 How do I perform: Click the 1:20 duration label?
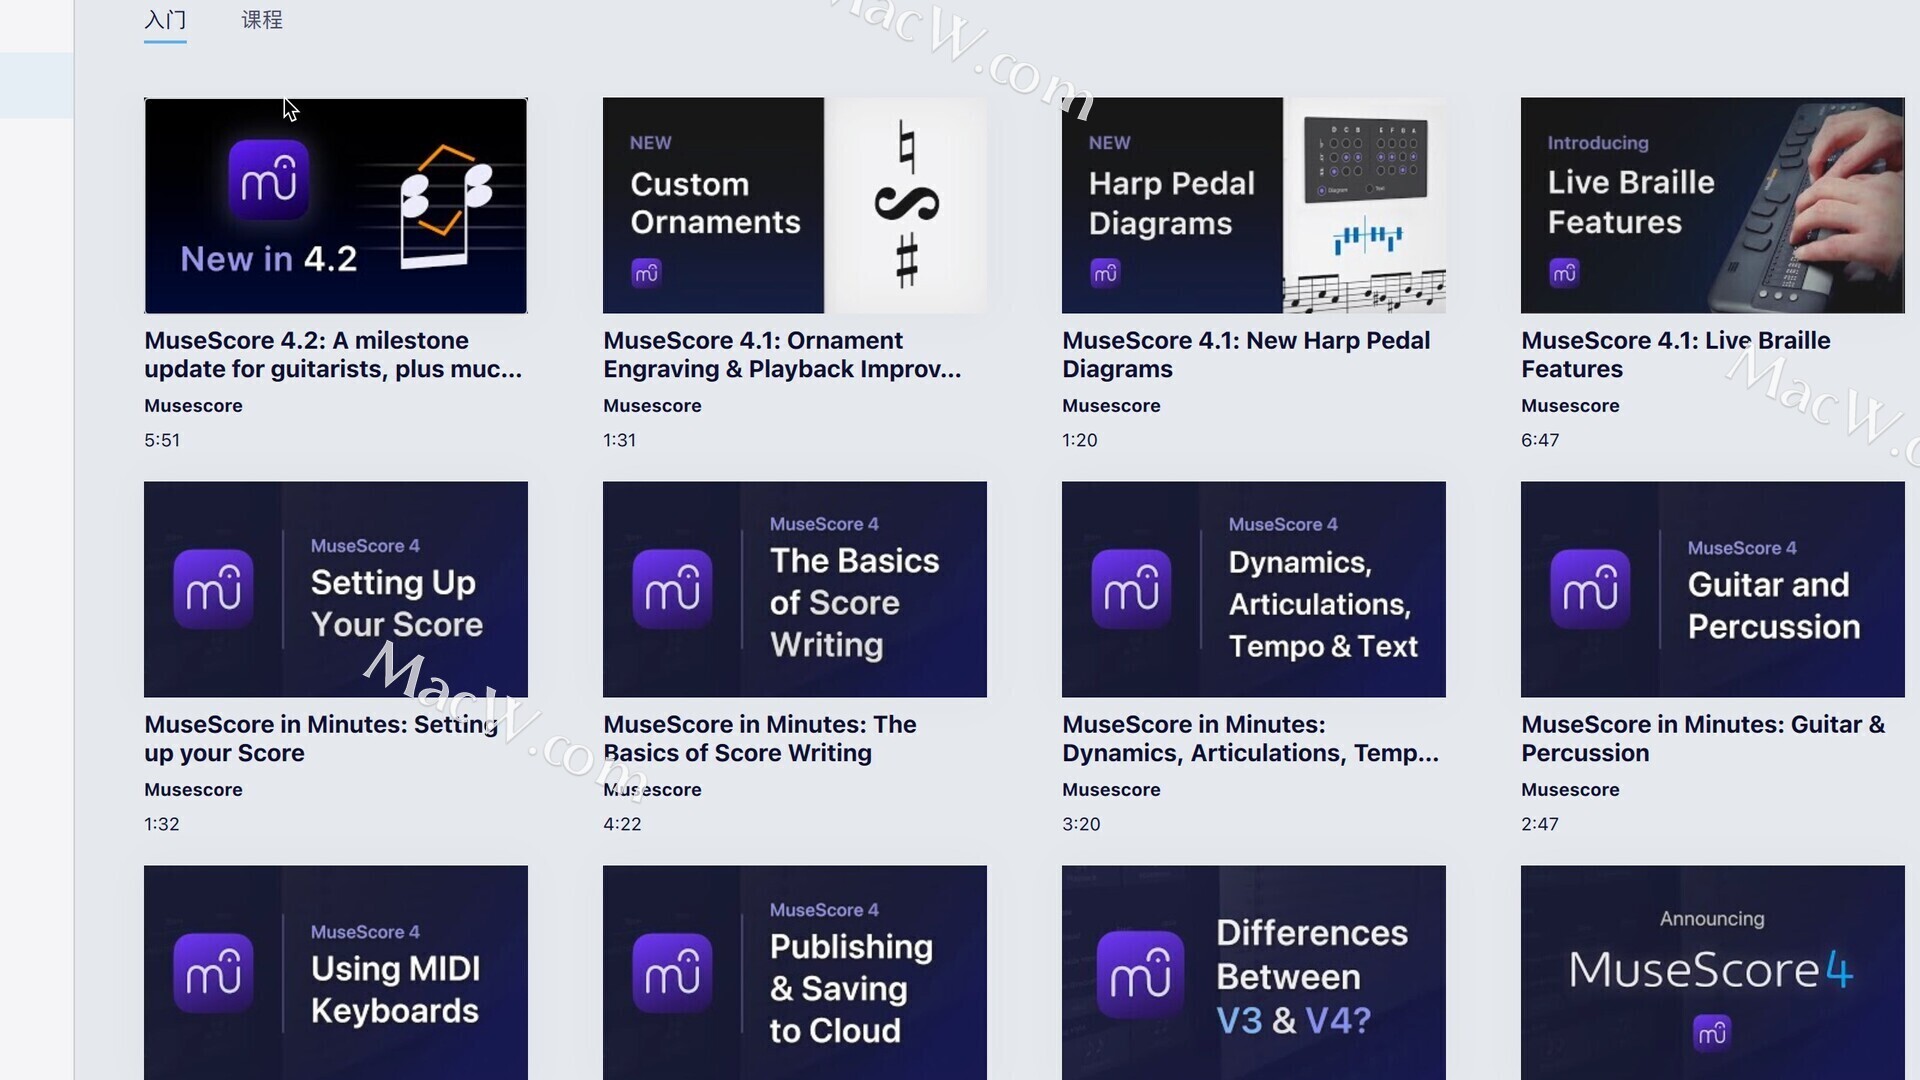1080,440
